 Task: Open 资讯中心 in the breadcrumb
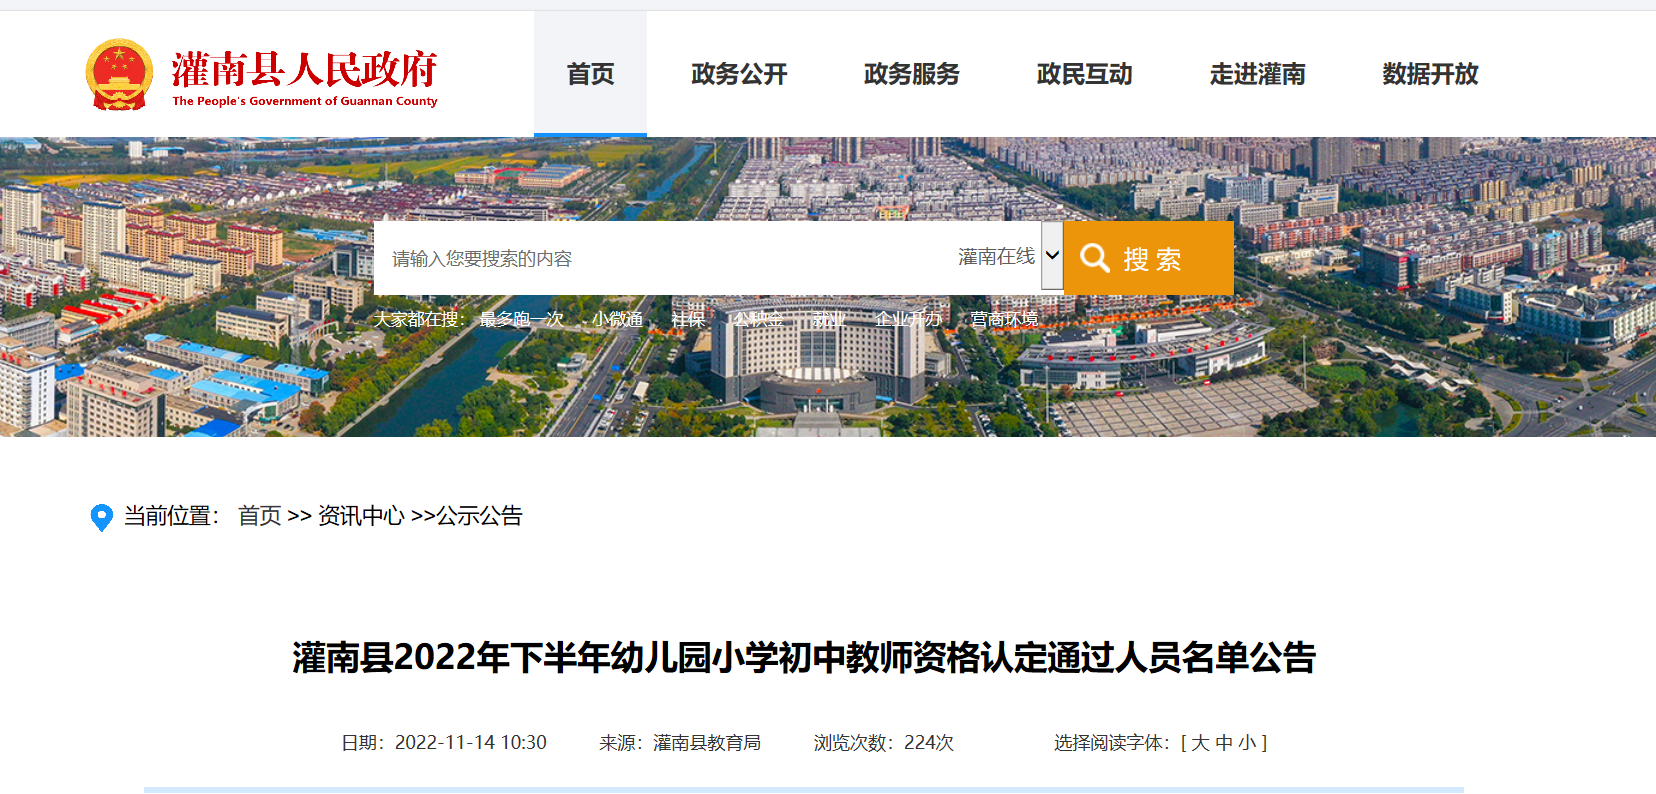pos(361,516)
